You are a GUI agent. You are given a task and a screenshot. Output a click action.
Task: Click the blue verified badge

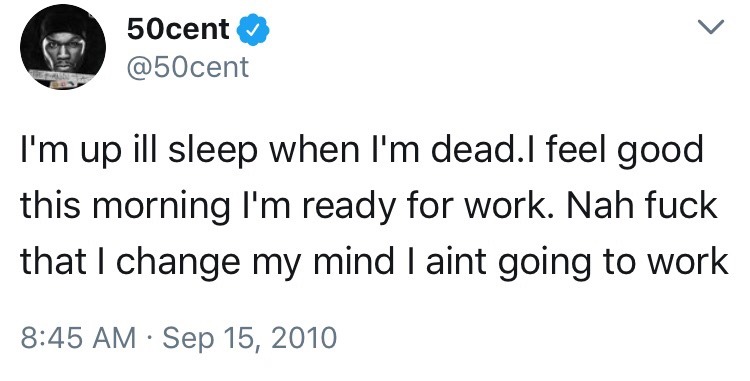253,30
